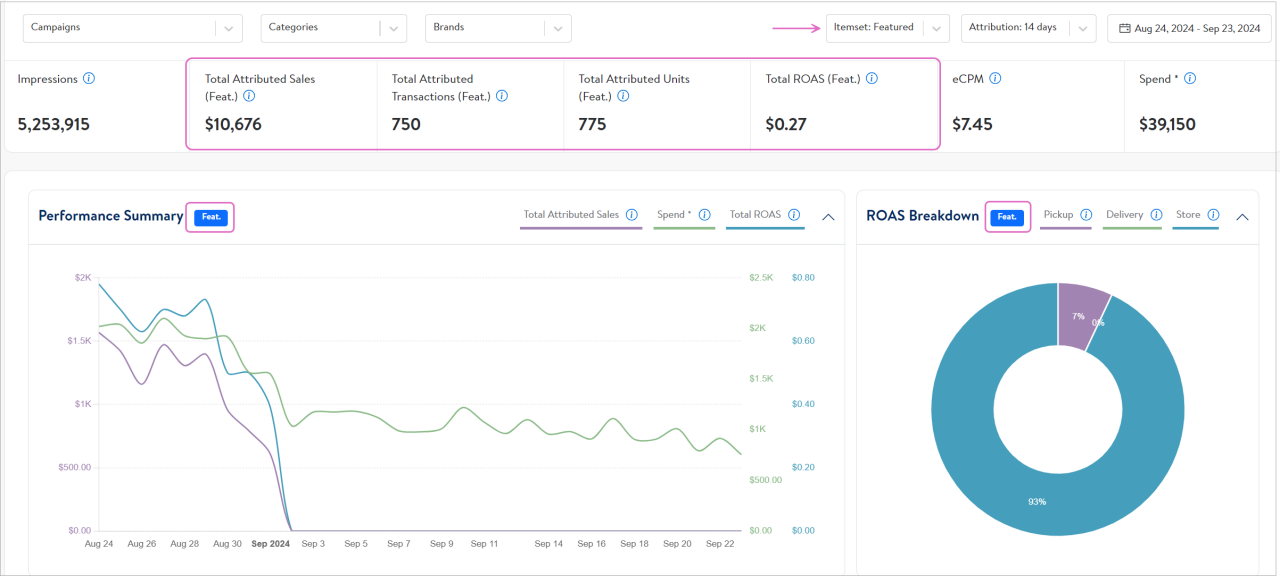The image size is (1280, 576).
Task: Open the Attribution: 14 days dropdown
Action: pyautogui.click(x=1028, y=28)
